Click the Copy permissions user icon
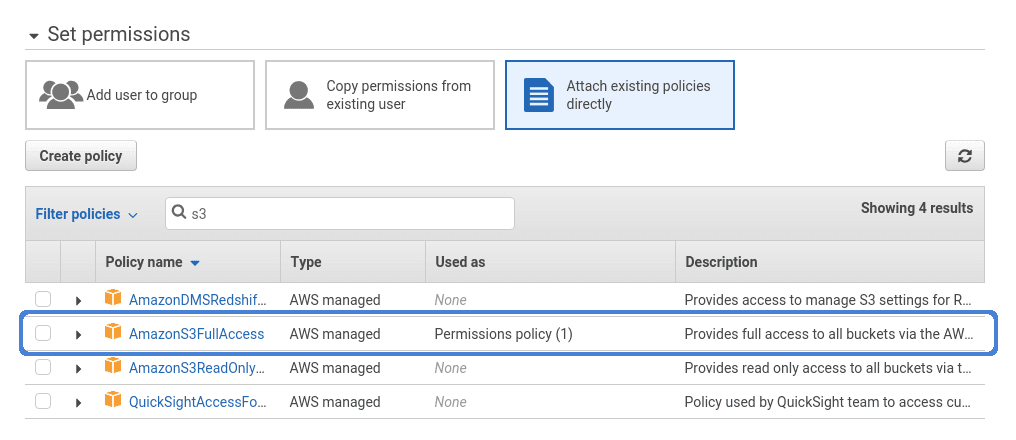1016x440 pixels. click(299, 95)
